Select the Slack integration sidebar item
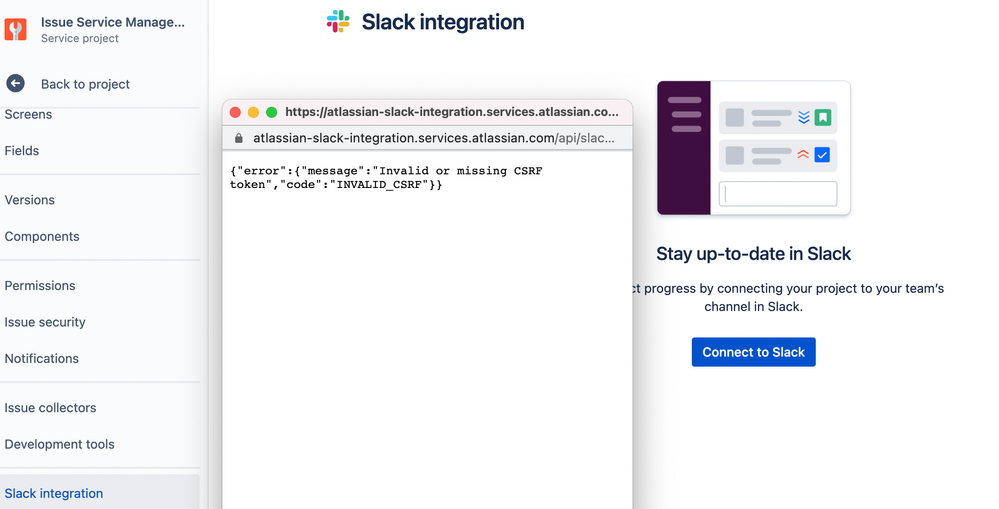999x509 pixels. click(x=99, y=493)
